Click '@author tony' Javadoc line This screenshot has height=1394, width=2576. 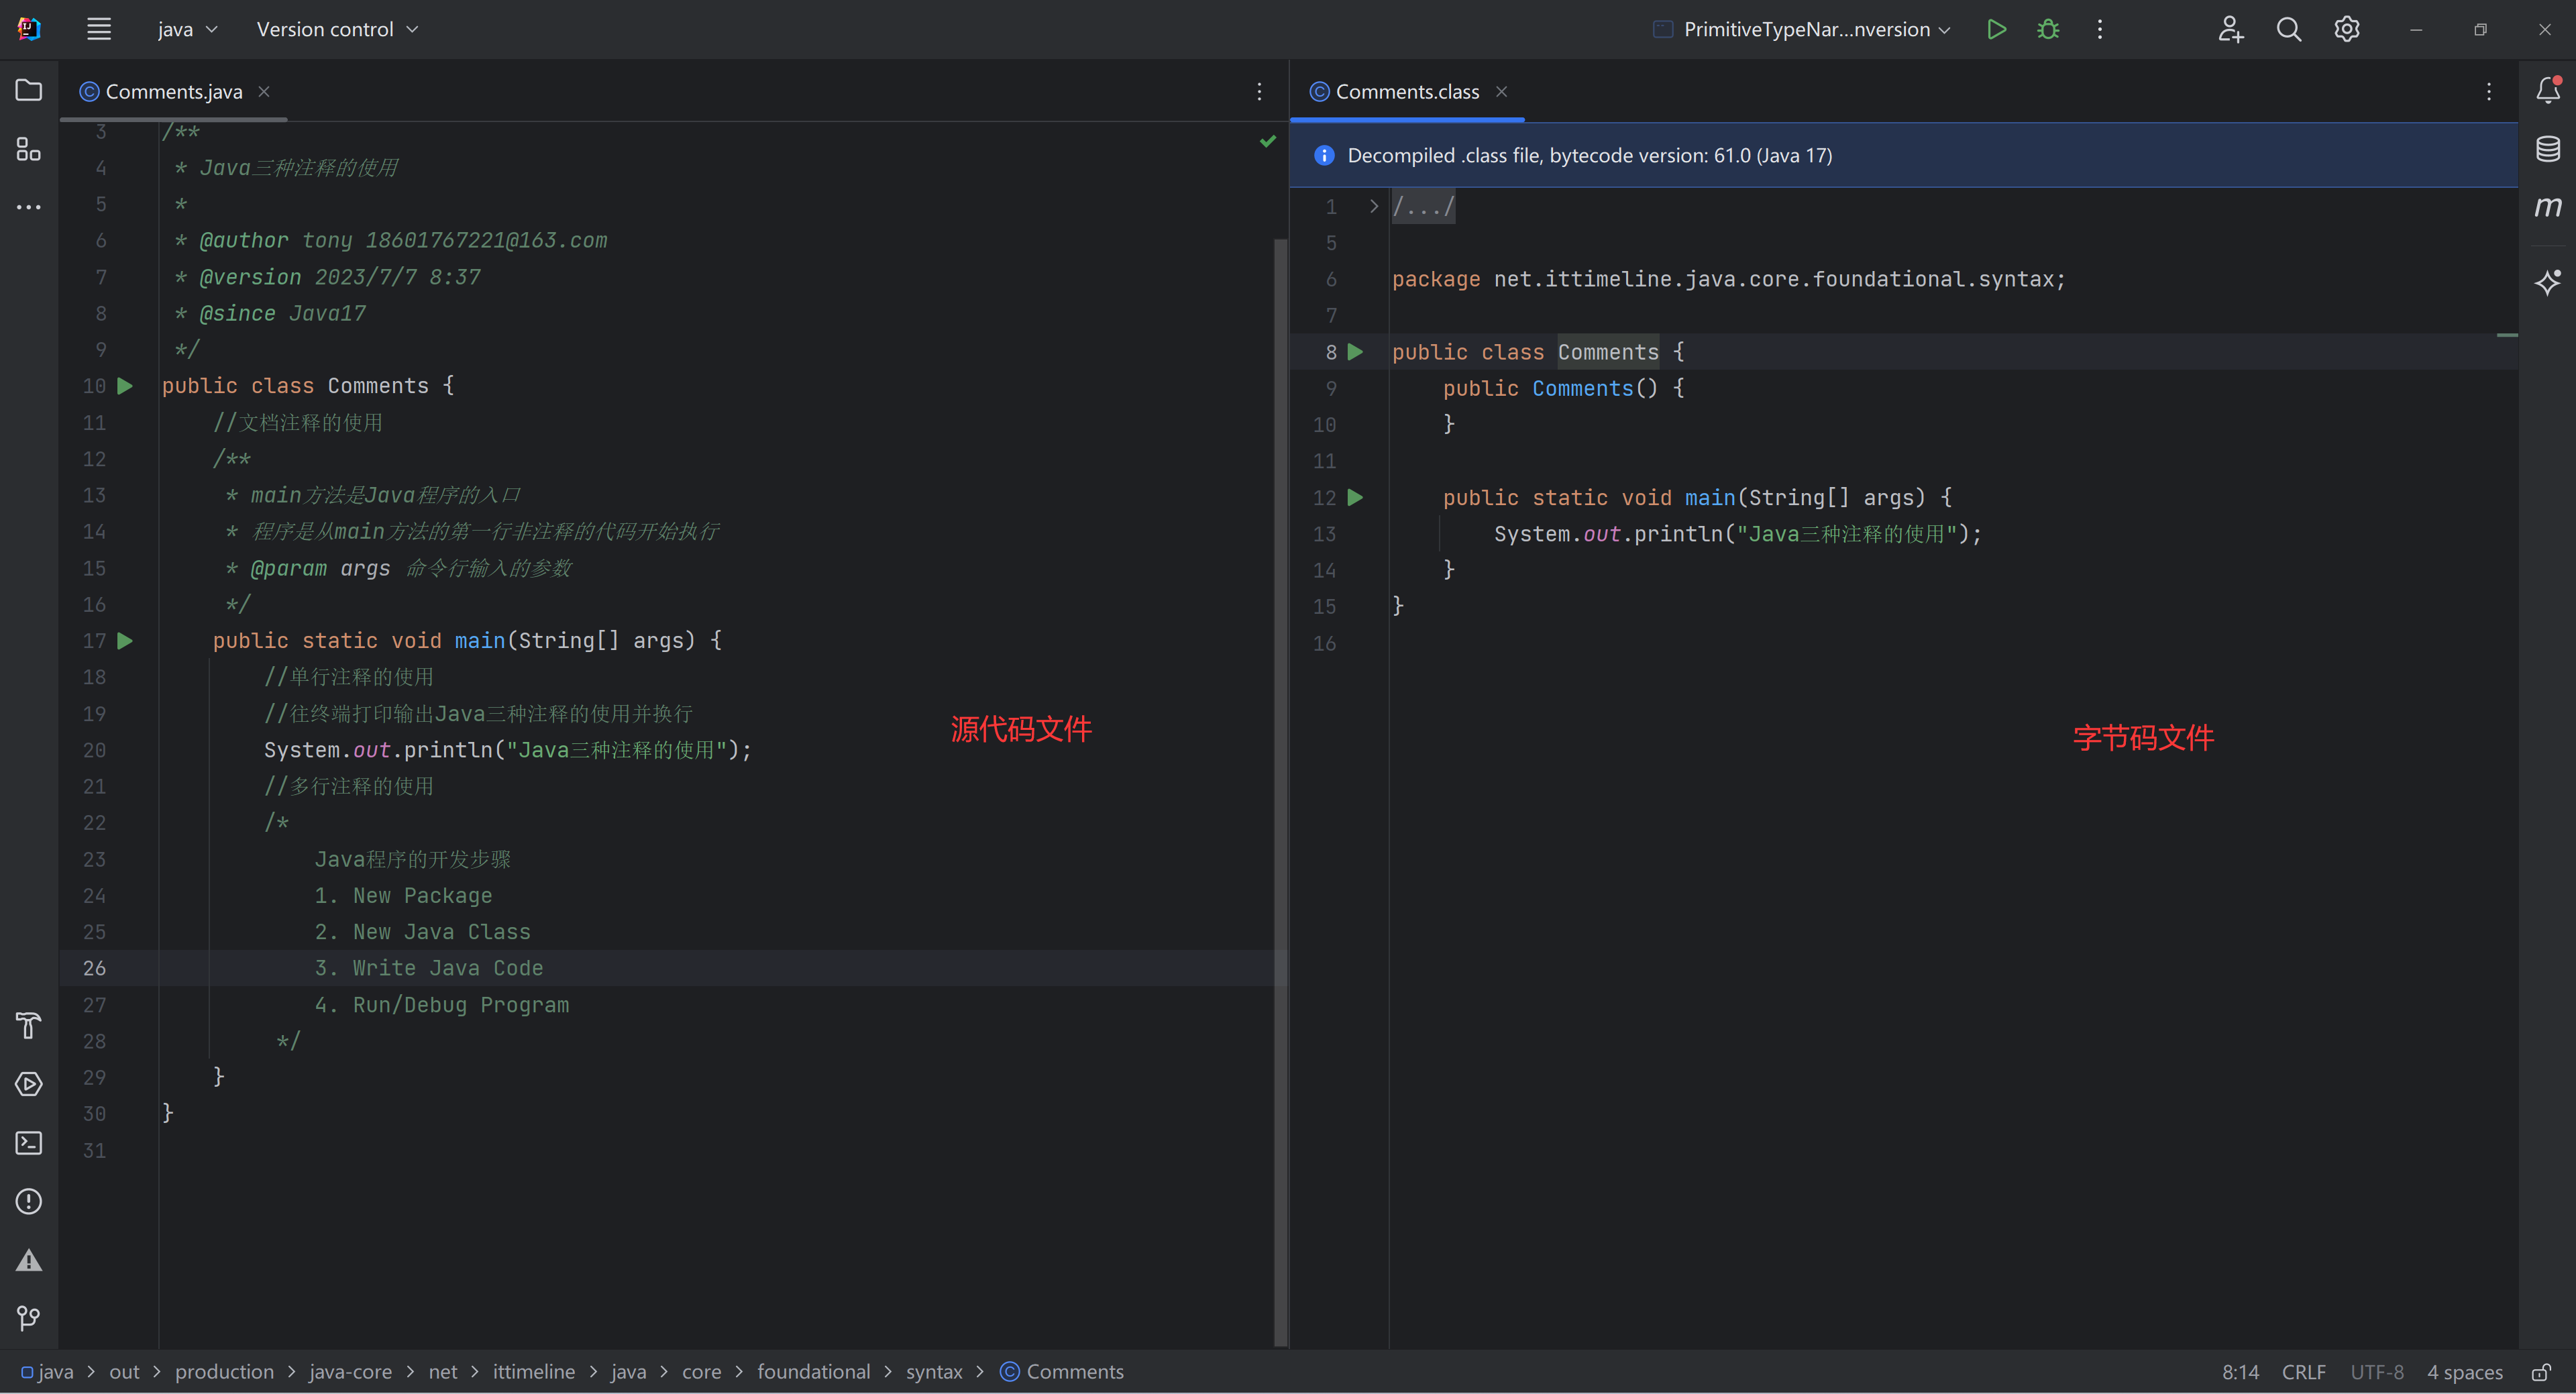tap(390, 241)
